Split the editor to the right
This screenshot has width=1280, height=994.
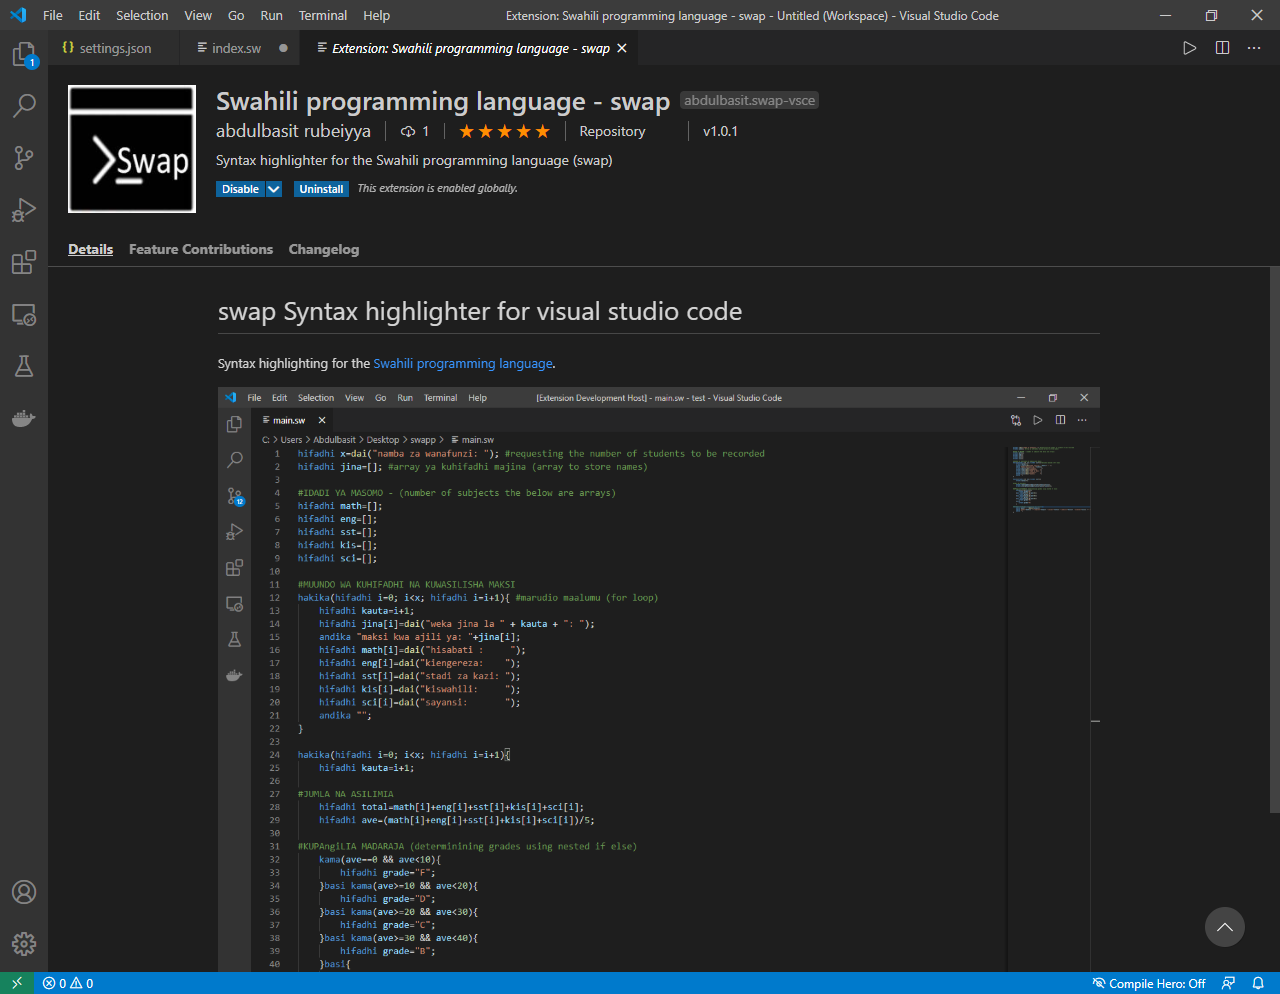coord(1222,48)
